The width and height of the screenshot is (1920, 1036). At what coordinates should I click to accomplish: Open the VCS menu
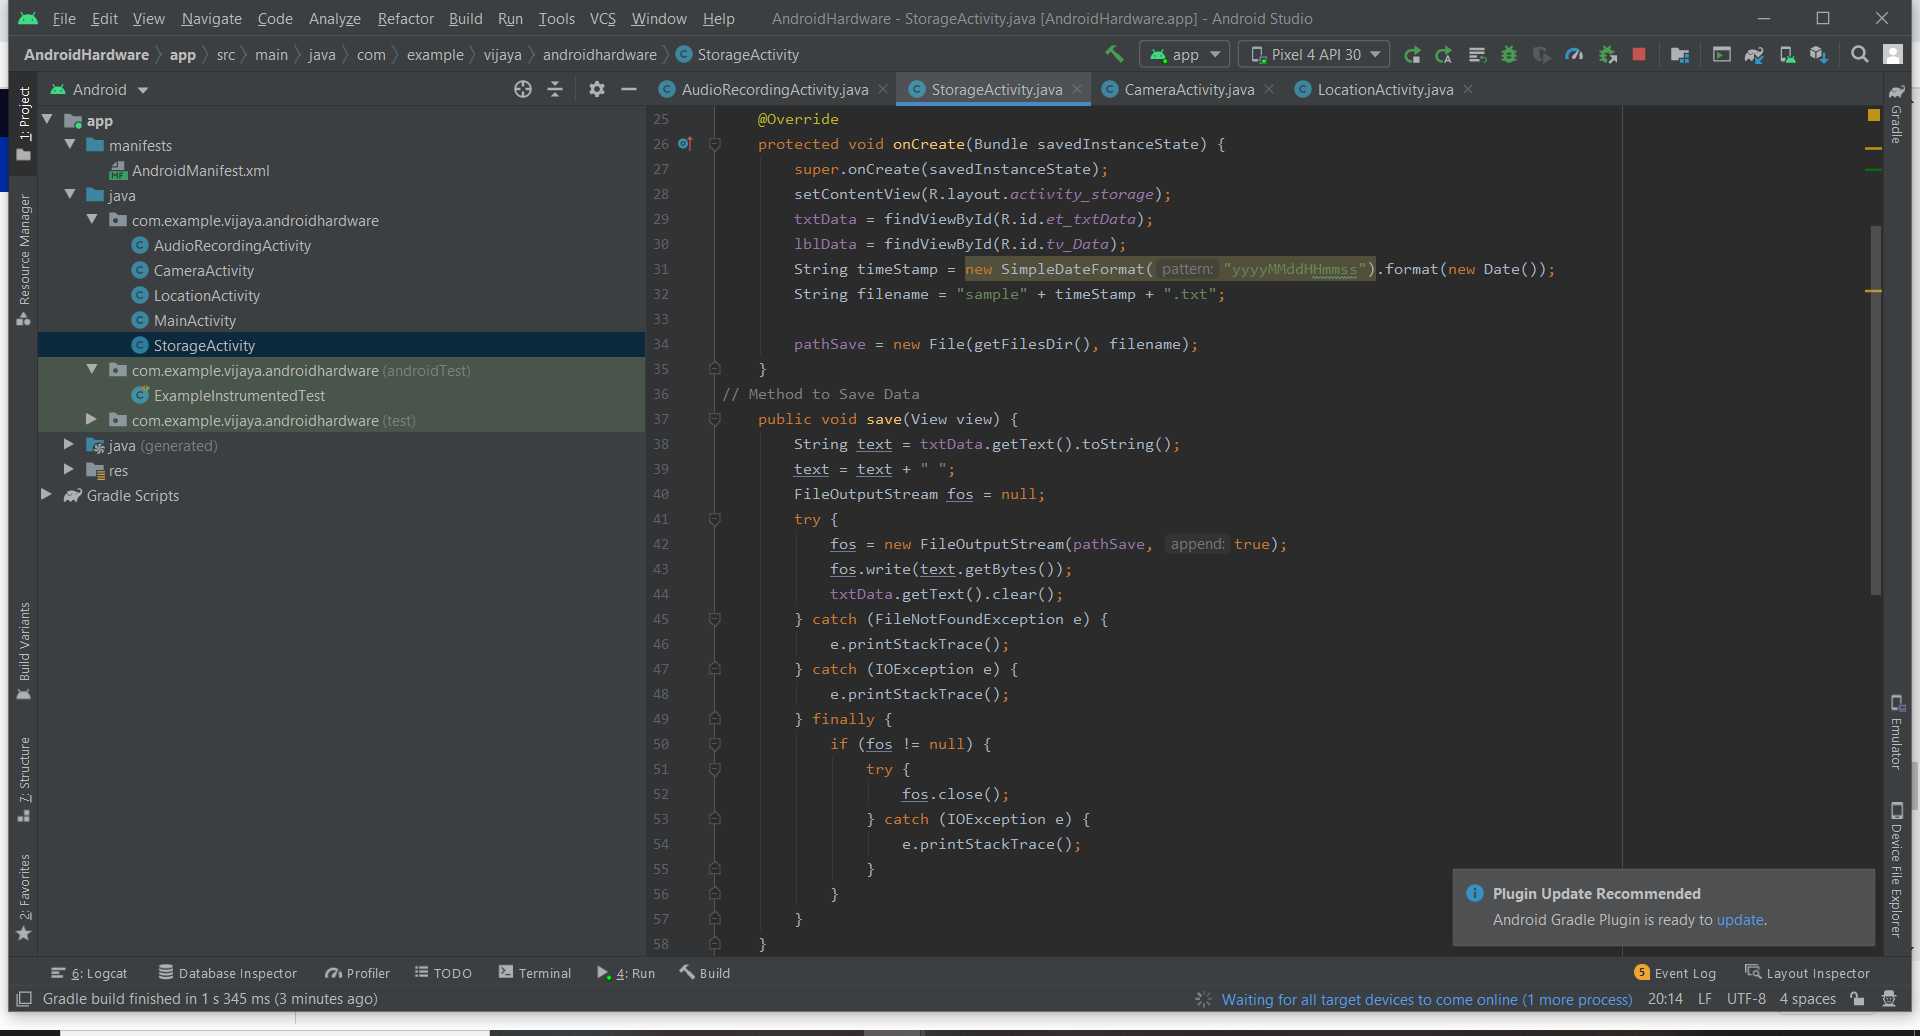[x=602, y=18]
